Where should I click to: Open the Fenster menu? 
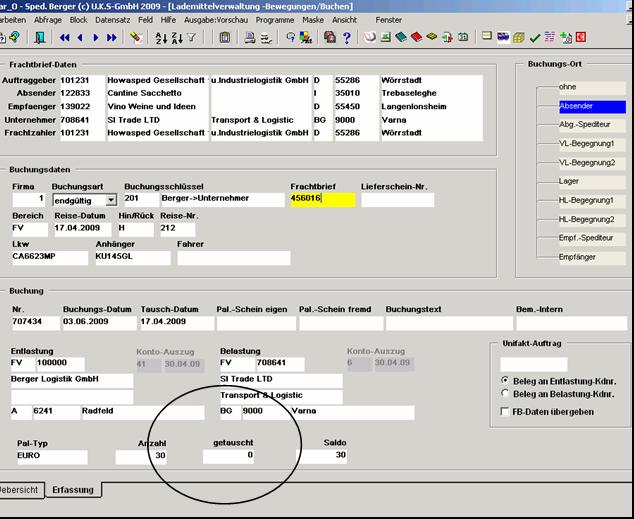click(389, 20)
